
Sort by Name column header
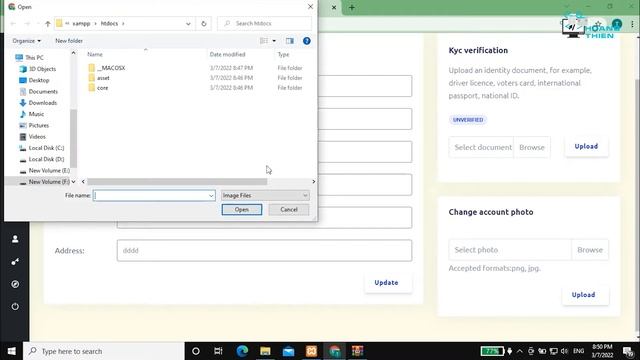(x=95, y=54)
